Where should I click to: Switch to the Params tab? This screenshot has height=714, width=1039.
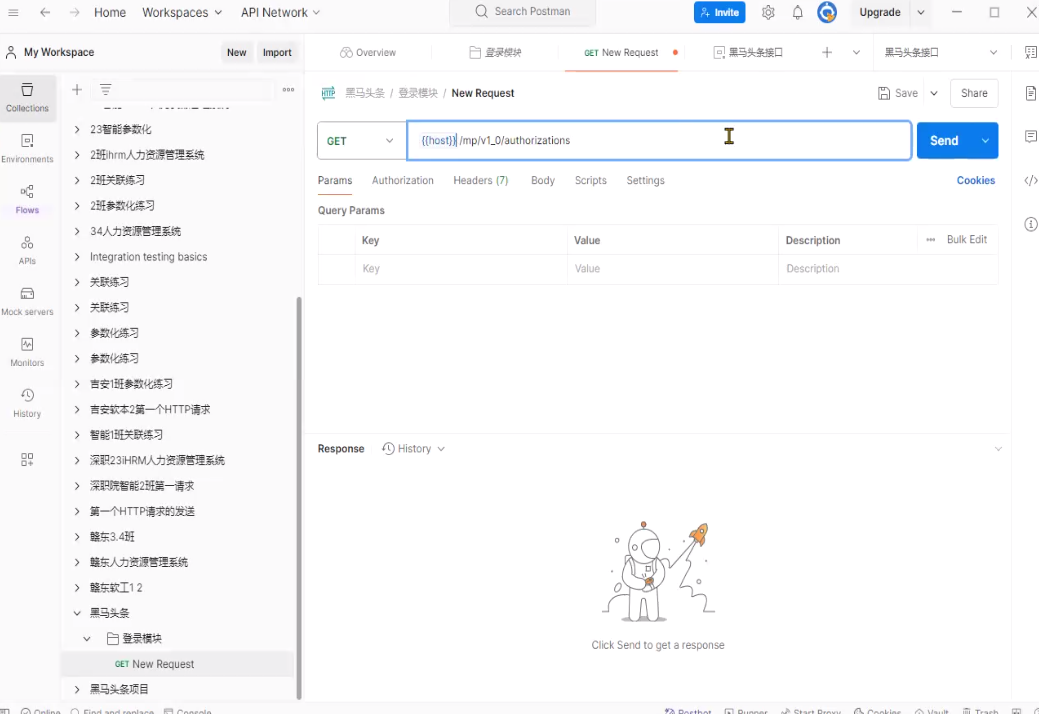pos(335,180)
